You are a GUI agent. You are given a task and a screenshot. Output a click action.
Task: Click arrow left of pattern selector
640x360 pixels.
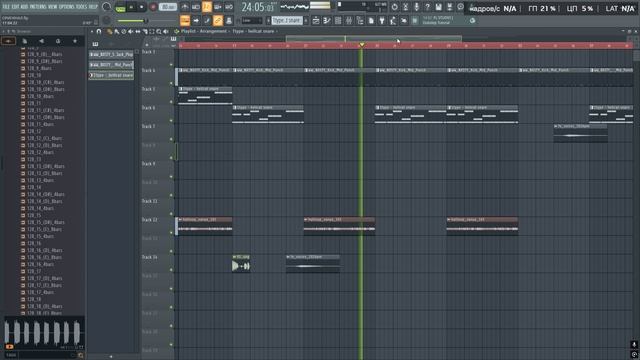(268, 20)
